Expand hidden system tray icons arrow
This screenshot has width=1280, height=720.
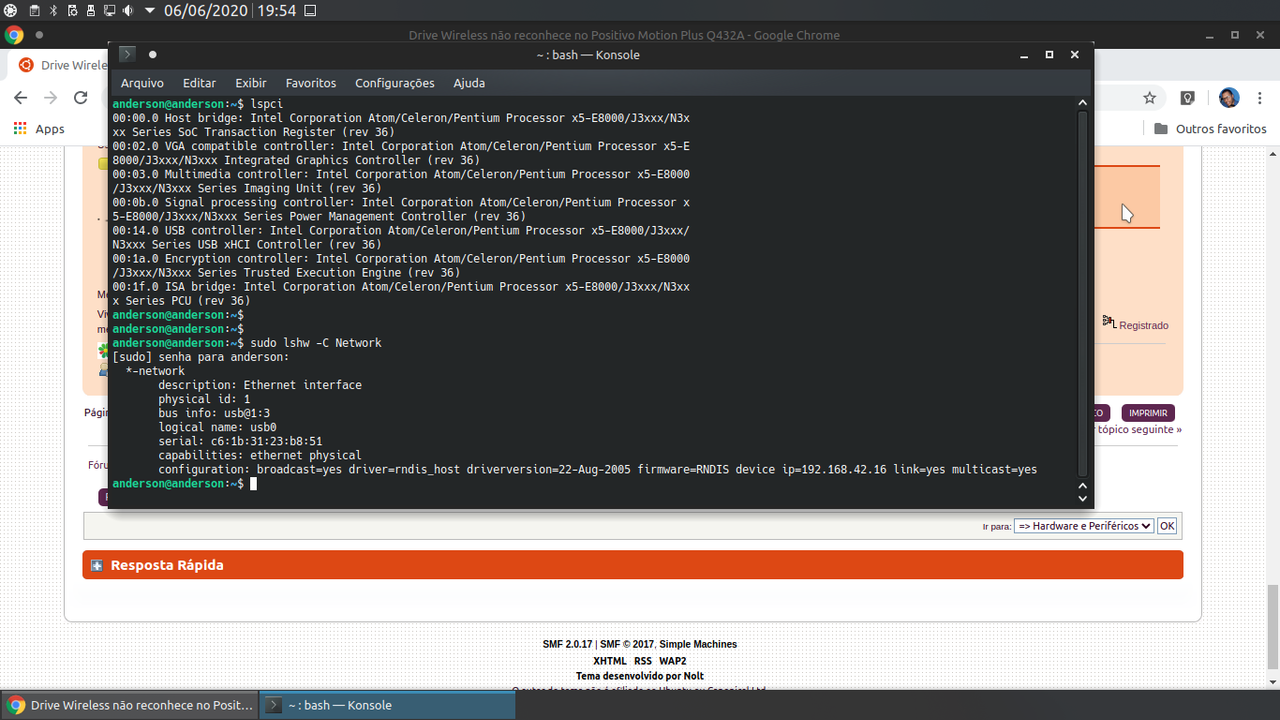[150, 11]
